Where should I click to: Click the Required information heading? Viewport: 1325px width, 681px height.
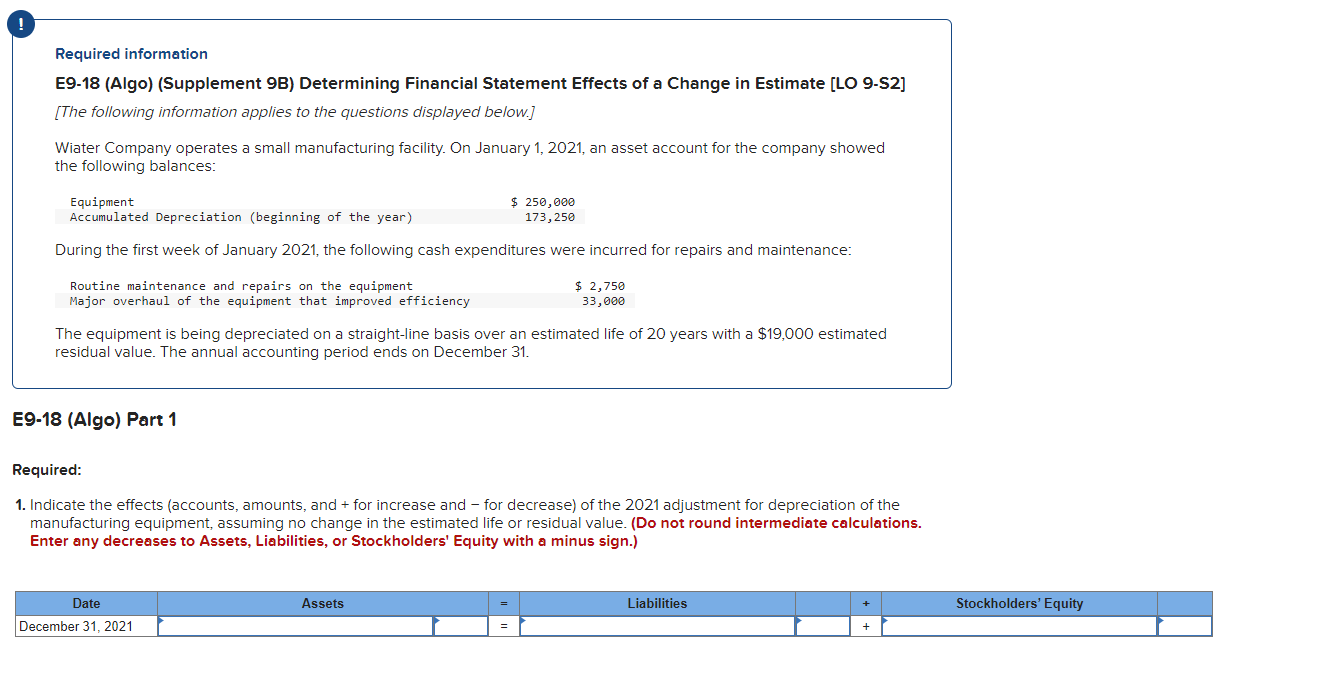(131, 53)
